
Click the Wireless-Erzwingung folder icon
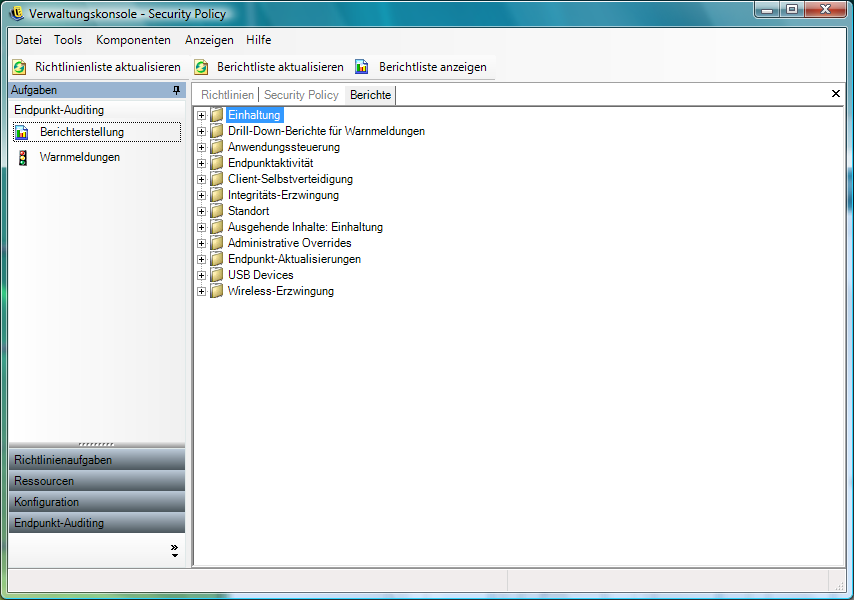[217, 291]
